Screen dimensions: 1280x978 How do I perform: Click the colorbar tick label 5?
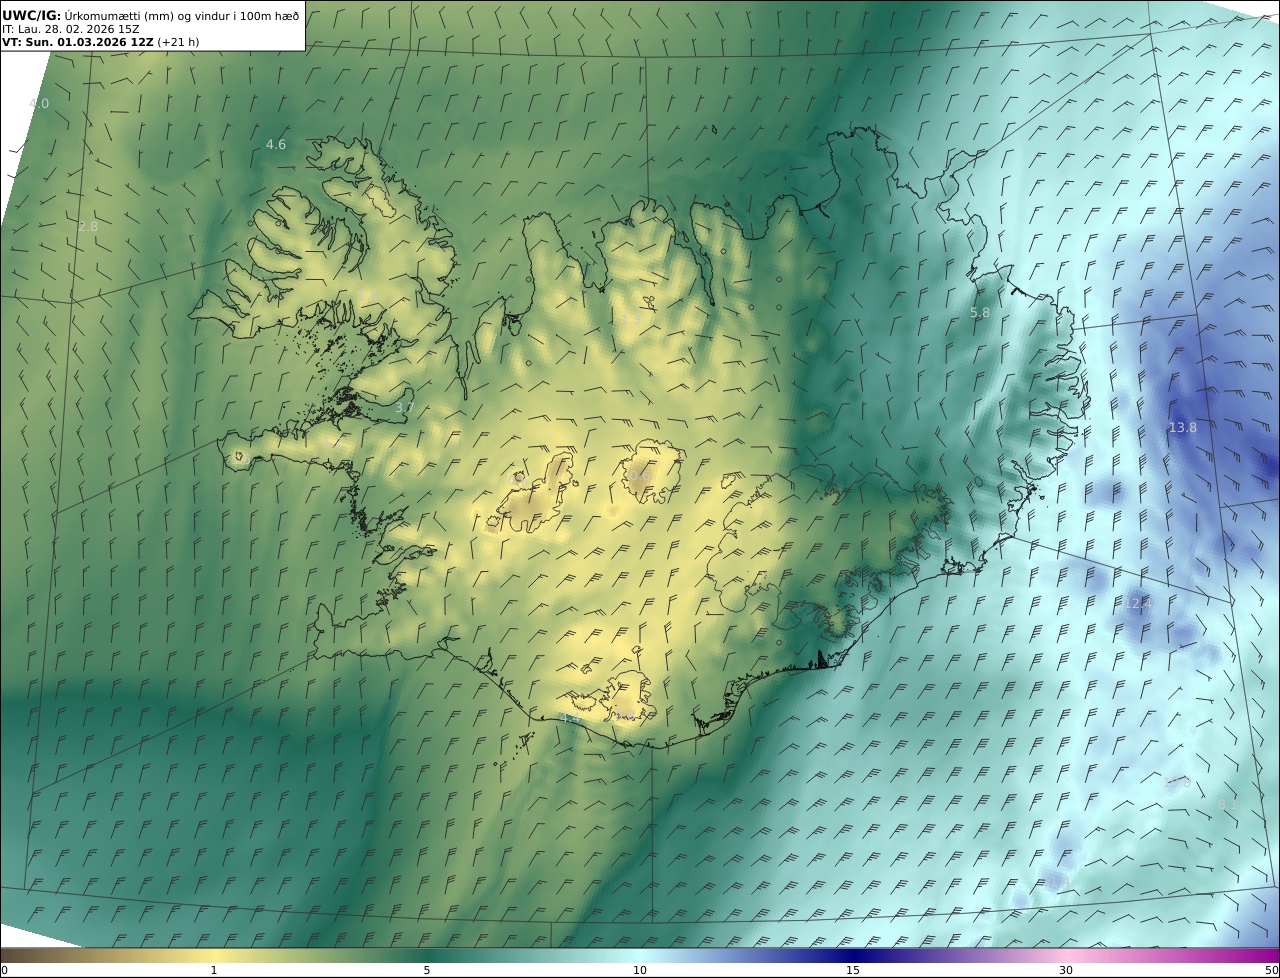pos(427,970)
